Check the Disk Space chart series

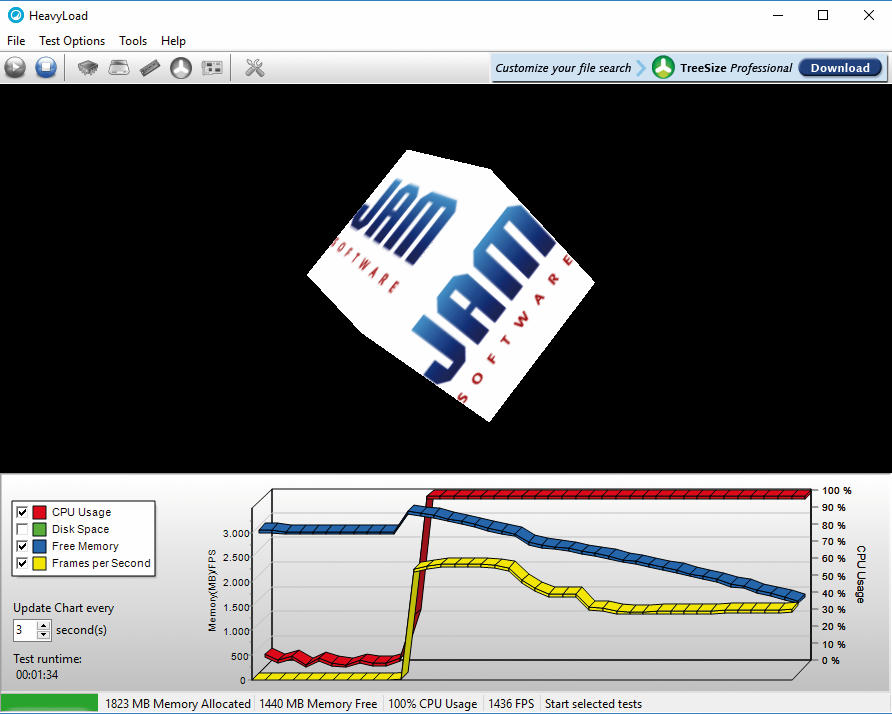tap(22, 529)
